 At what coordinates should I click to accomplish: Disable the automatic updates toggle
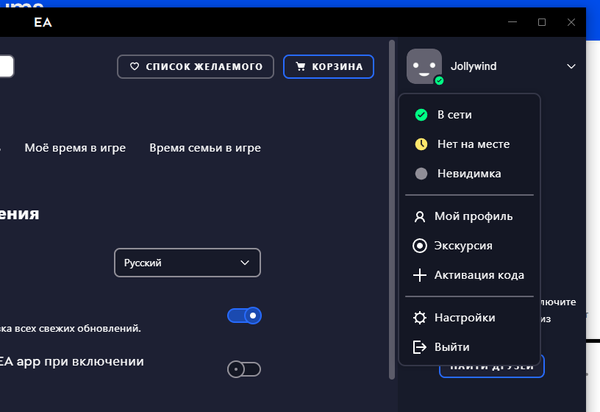(244, 316)
